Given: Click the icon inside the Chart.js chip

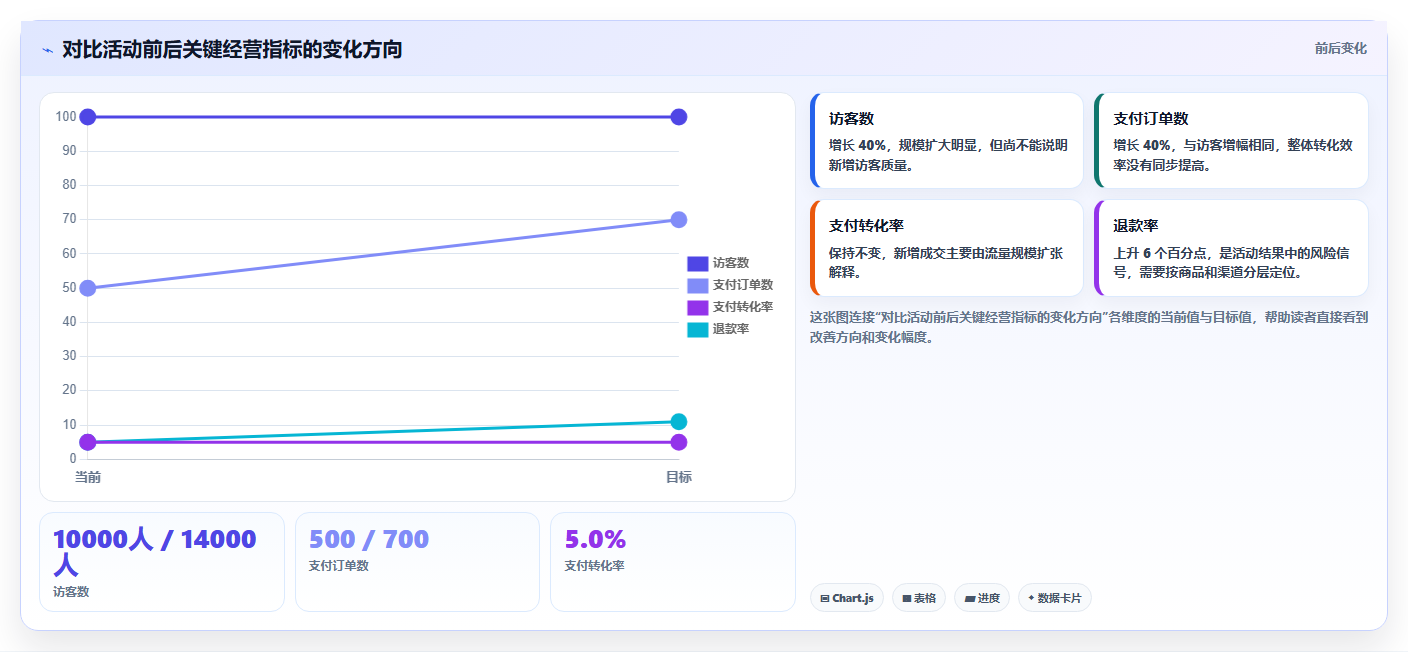Looking at the screenshot, I should click(x=825, y=598).
